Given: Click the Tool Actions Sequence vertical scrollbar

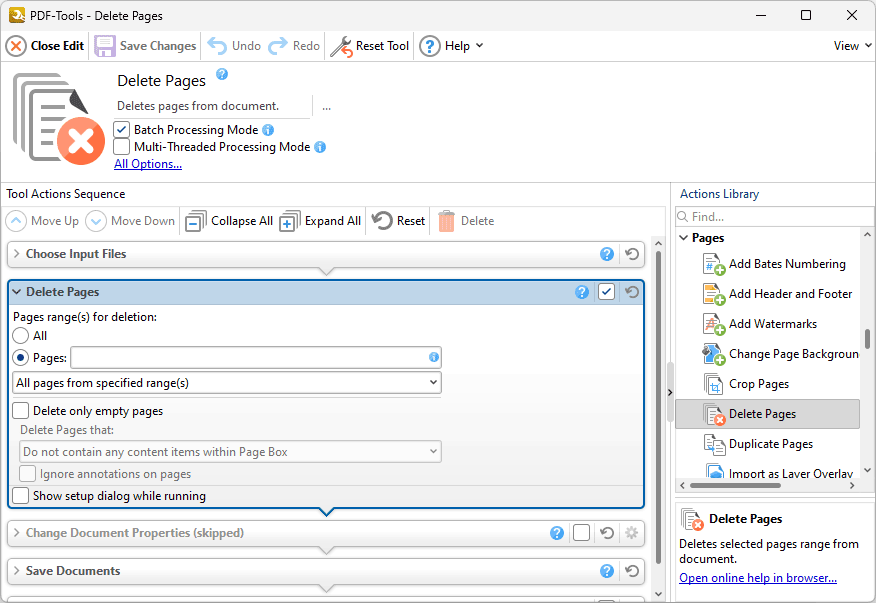Looking at the screenshot, I should point(658,408).
